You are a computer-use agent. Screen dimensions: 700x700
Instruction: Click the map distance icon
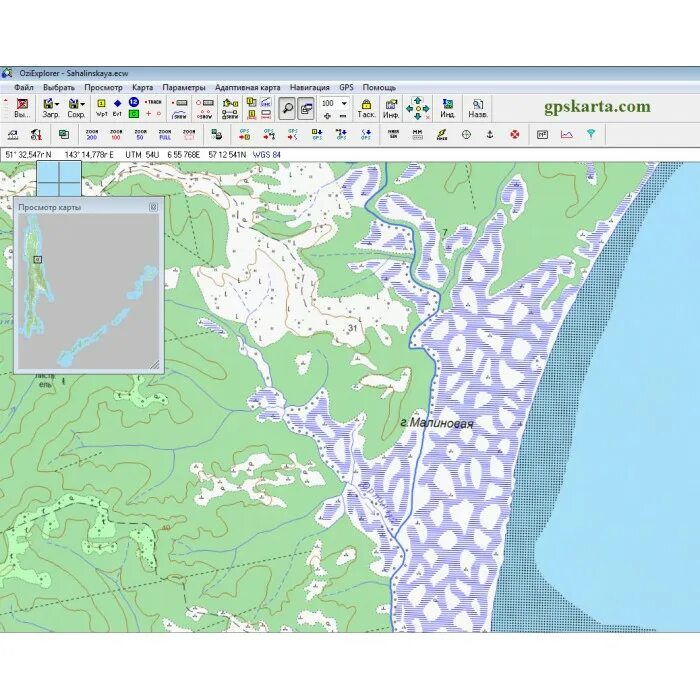pyautogui.click(x=13, y=134)
